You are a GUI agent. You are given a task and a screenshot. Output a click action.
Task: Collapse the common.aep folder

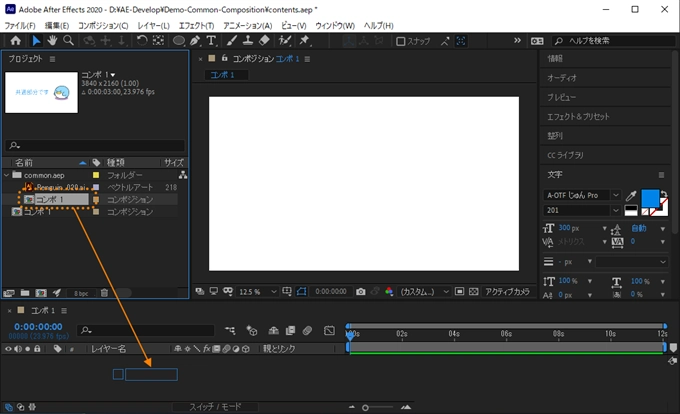(x=6, y=175)
